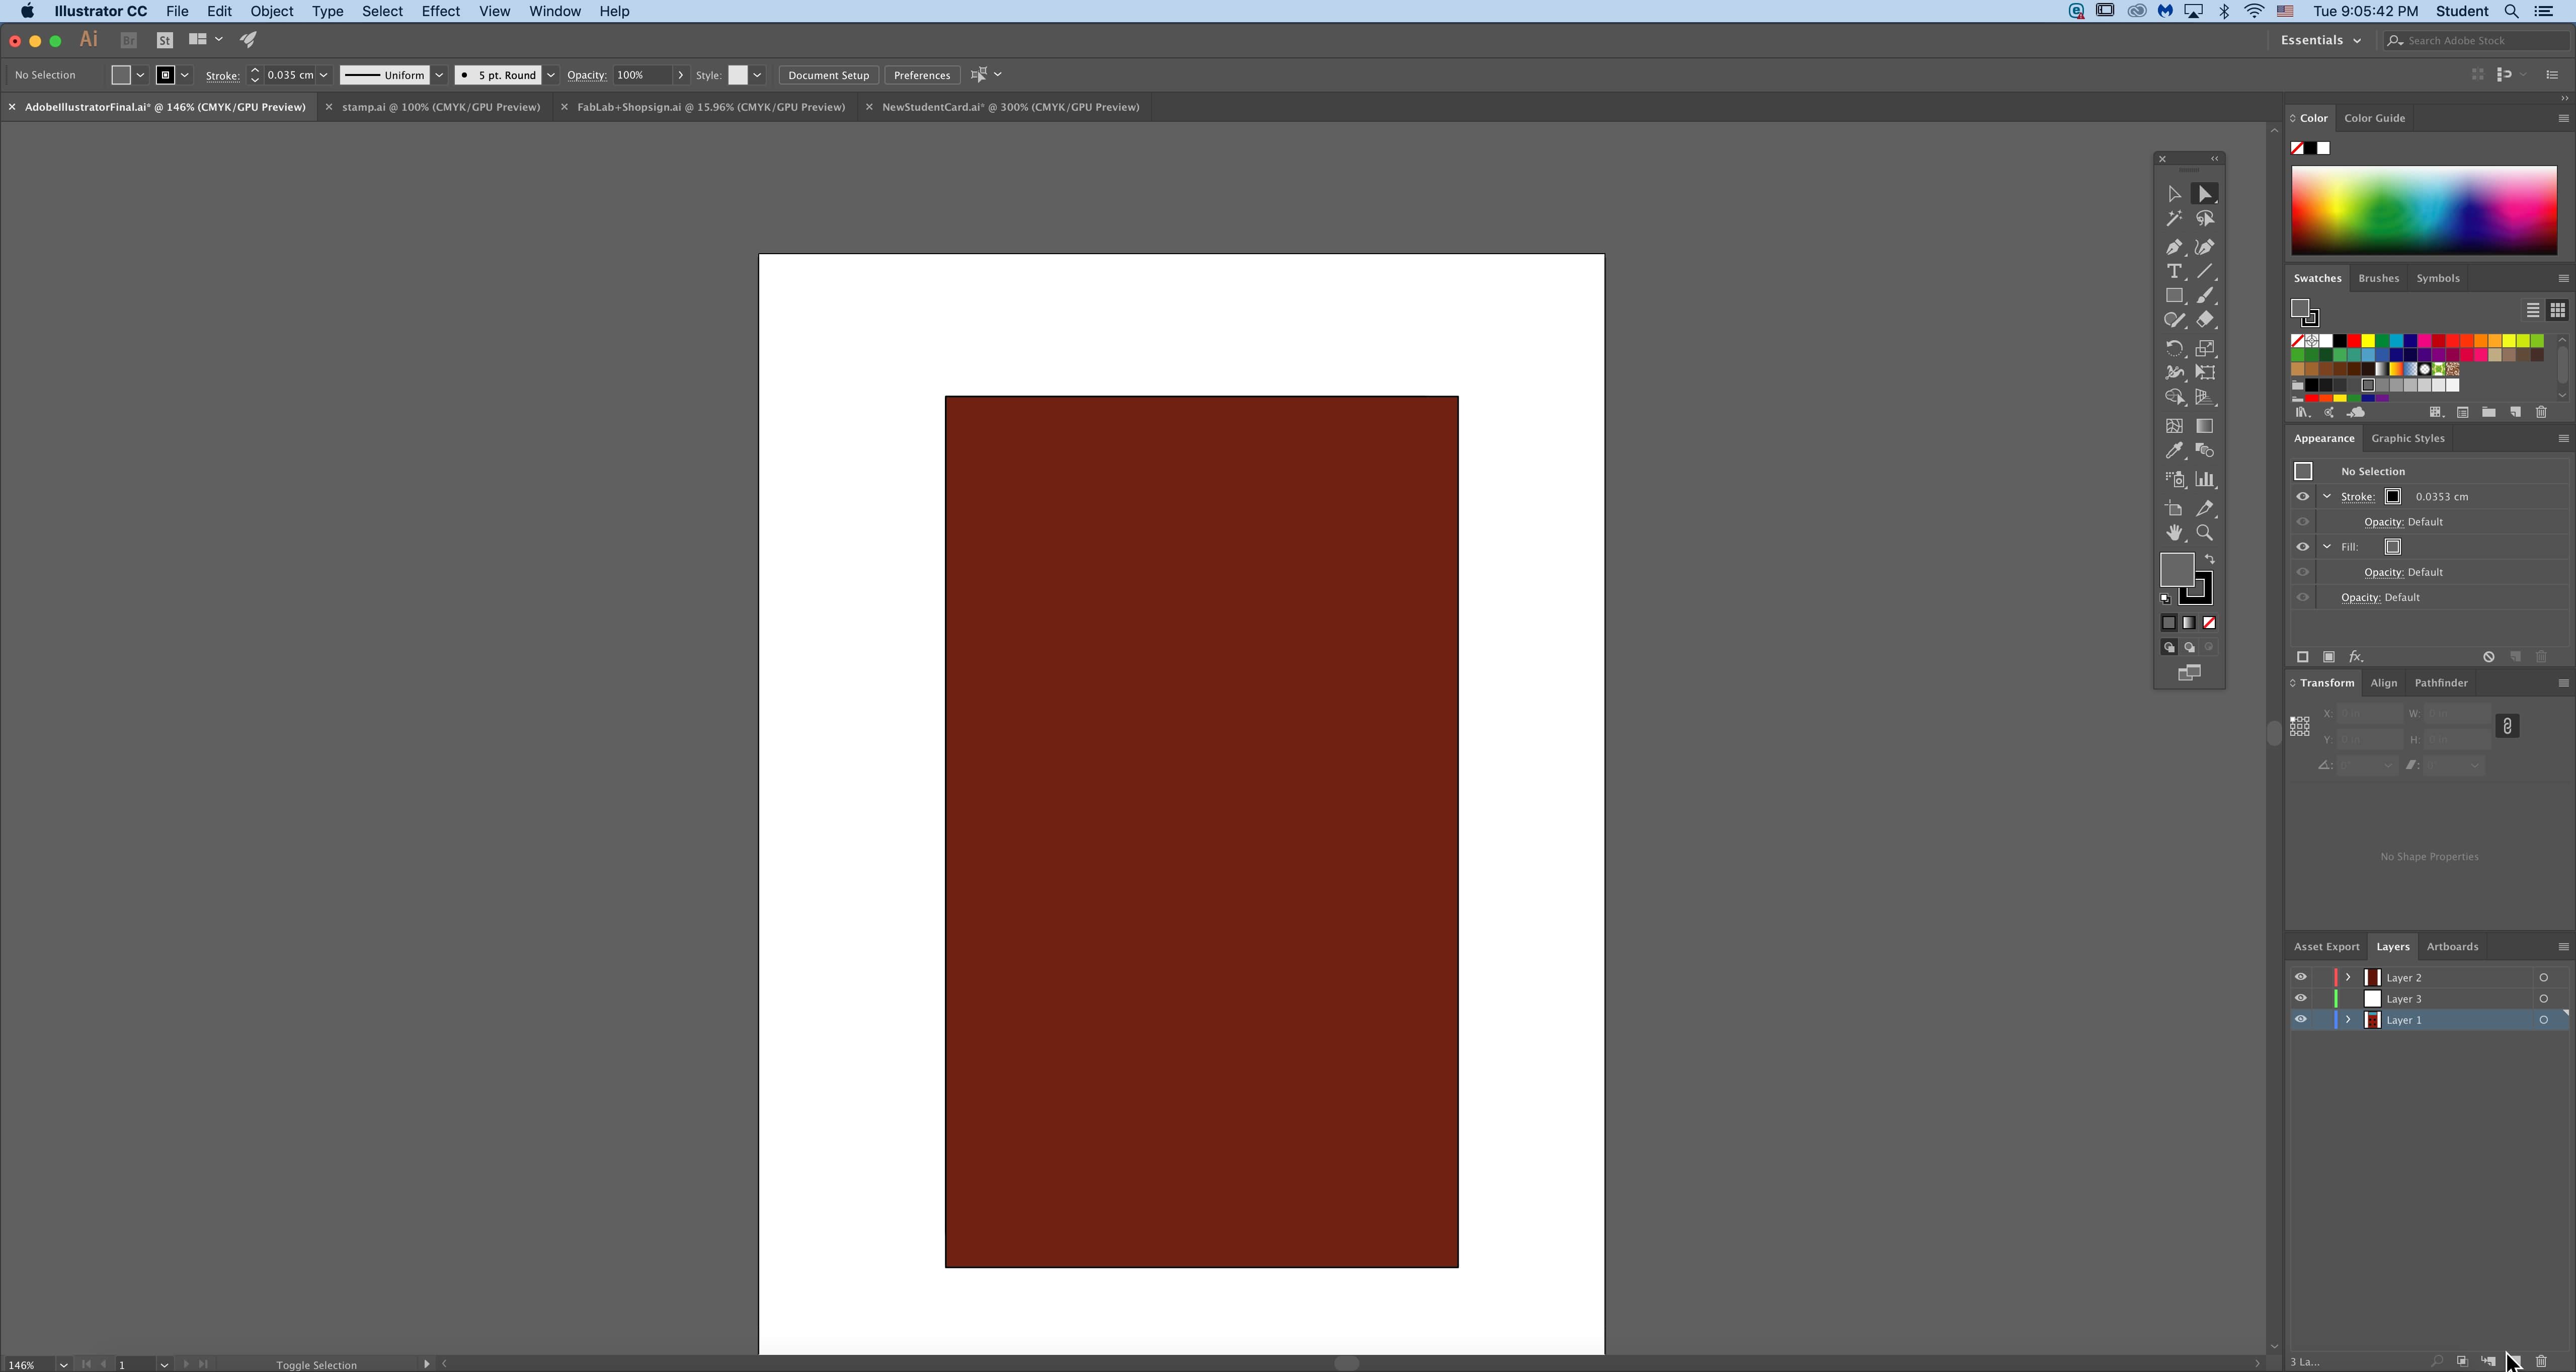Delete selected layer with trash icon
The image size is (2576, 1372).
click(2541, 1361)
